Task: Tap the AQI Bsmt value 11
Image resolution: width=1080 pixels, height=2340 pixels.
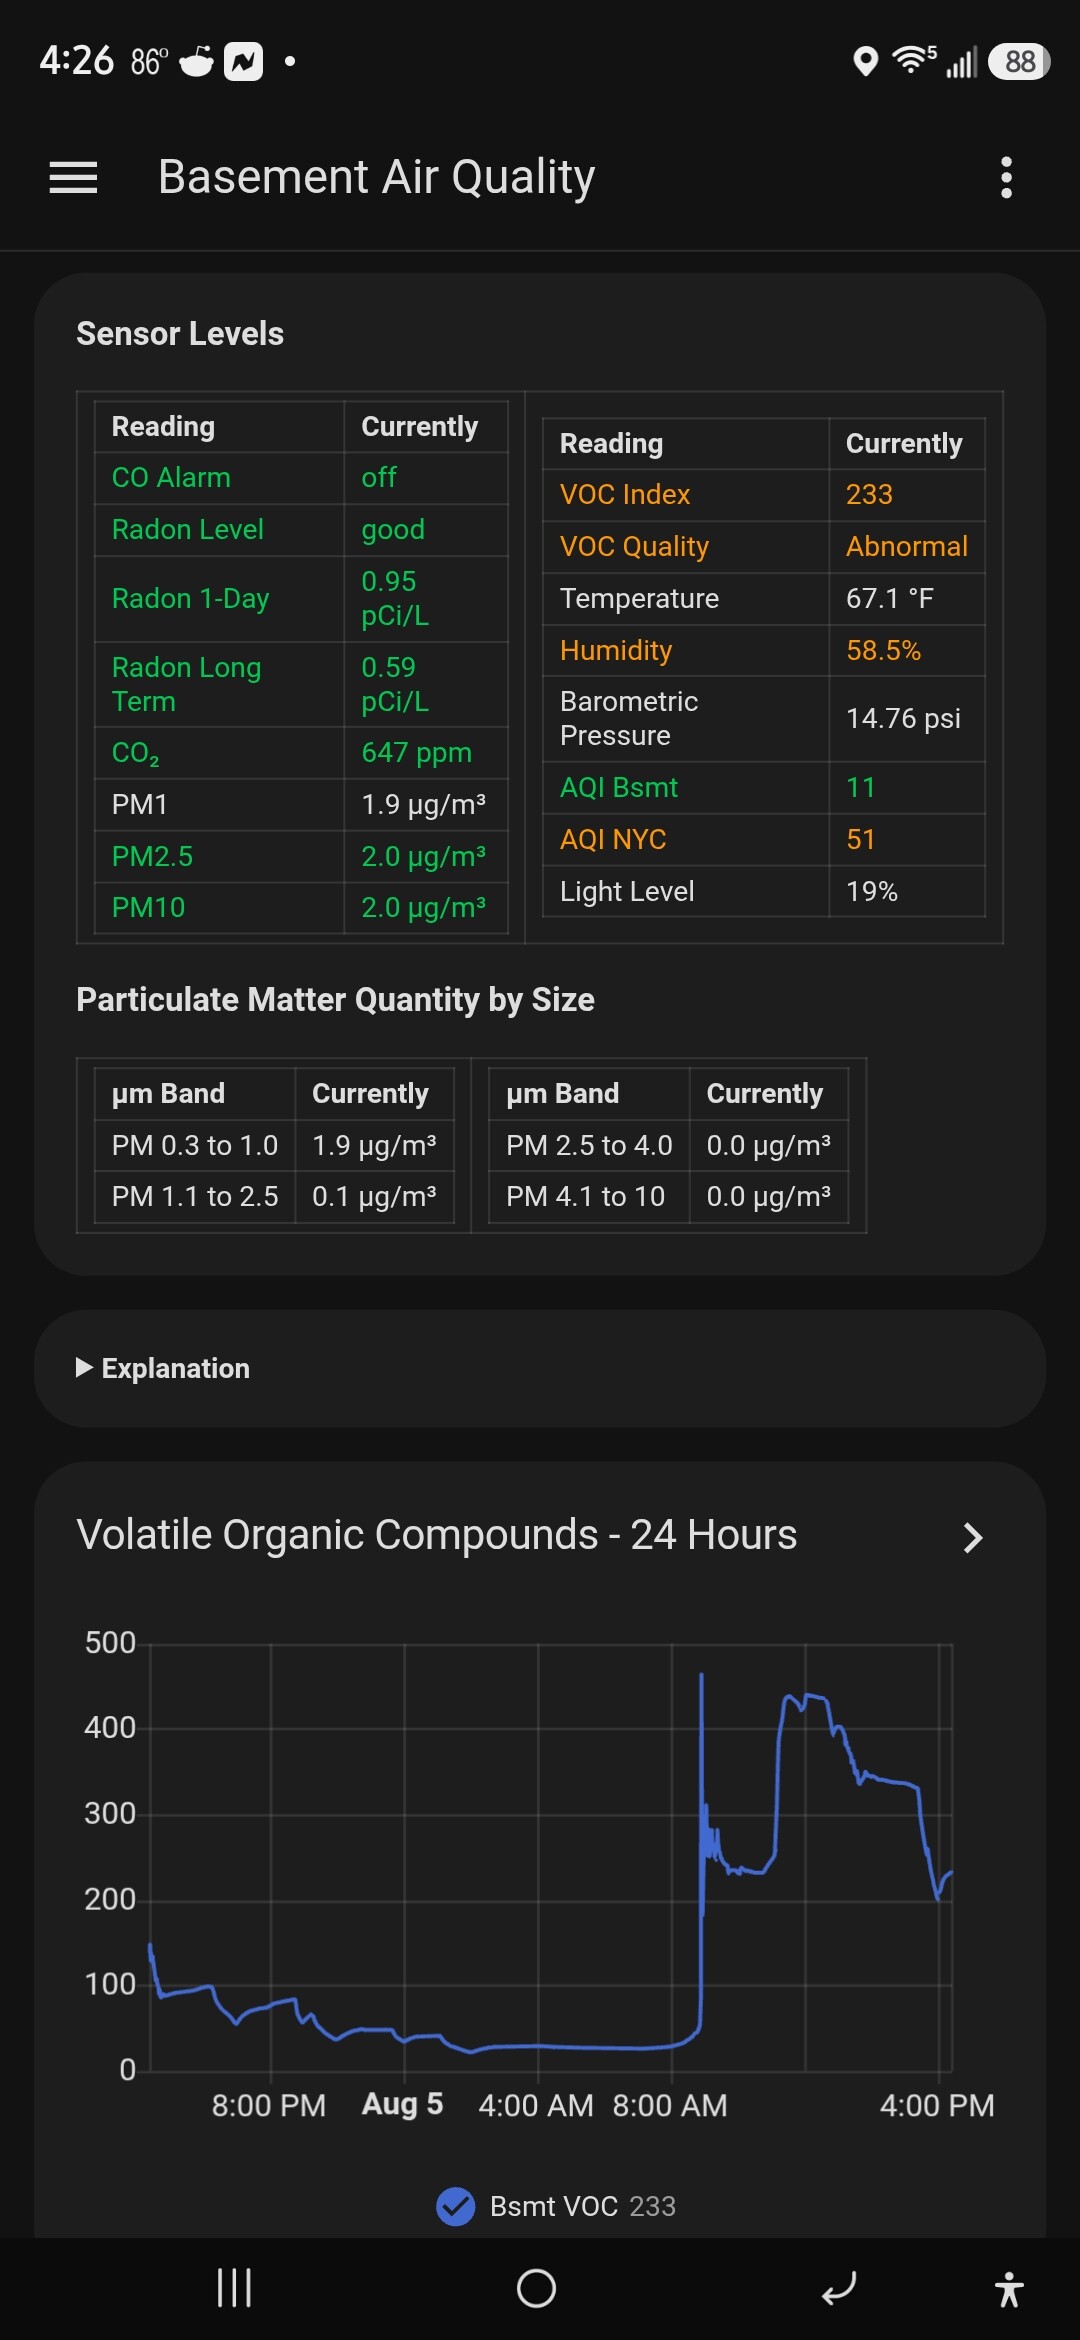Action: pyautogui.click(x=860, y=788)
